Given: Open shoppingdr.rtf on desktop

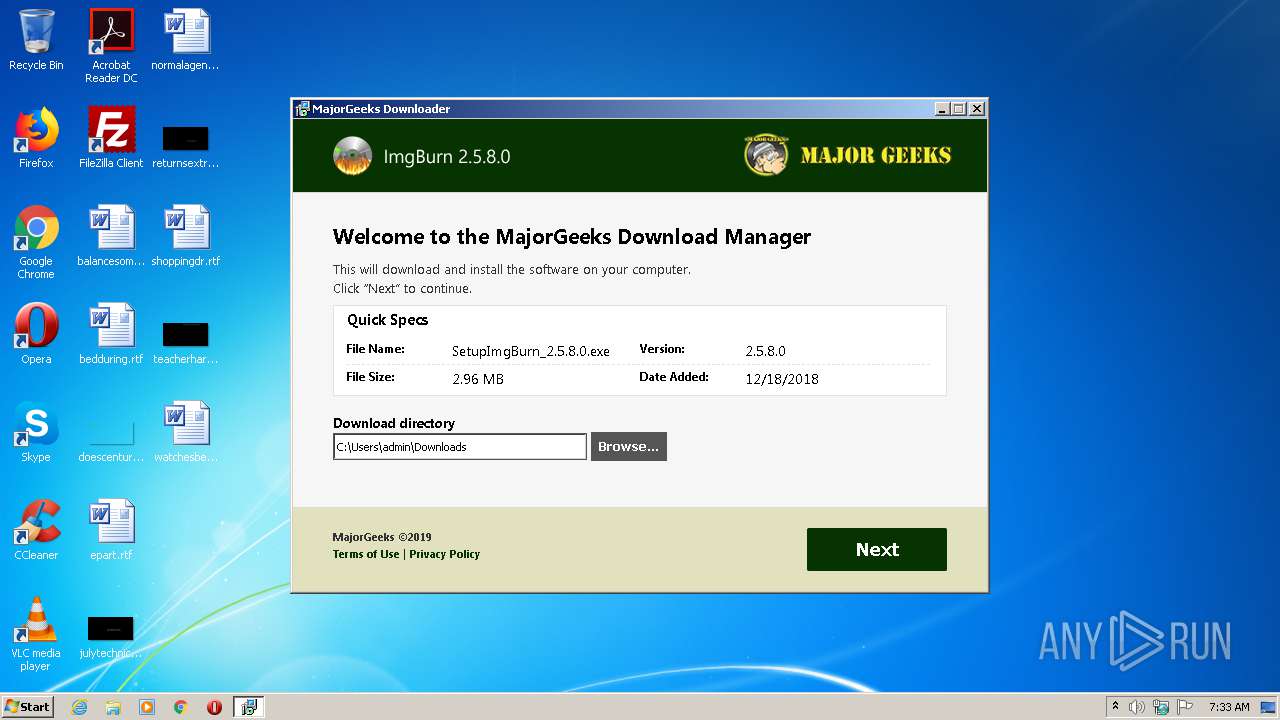Looking at the screenshot, I should pyautogui.click(x=185, y=236).
